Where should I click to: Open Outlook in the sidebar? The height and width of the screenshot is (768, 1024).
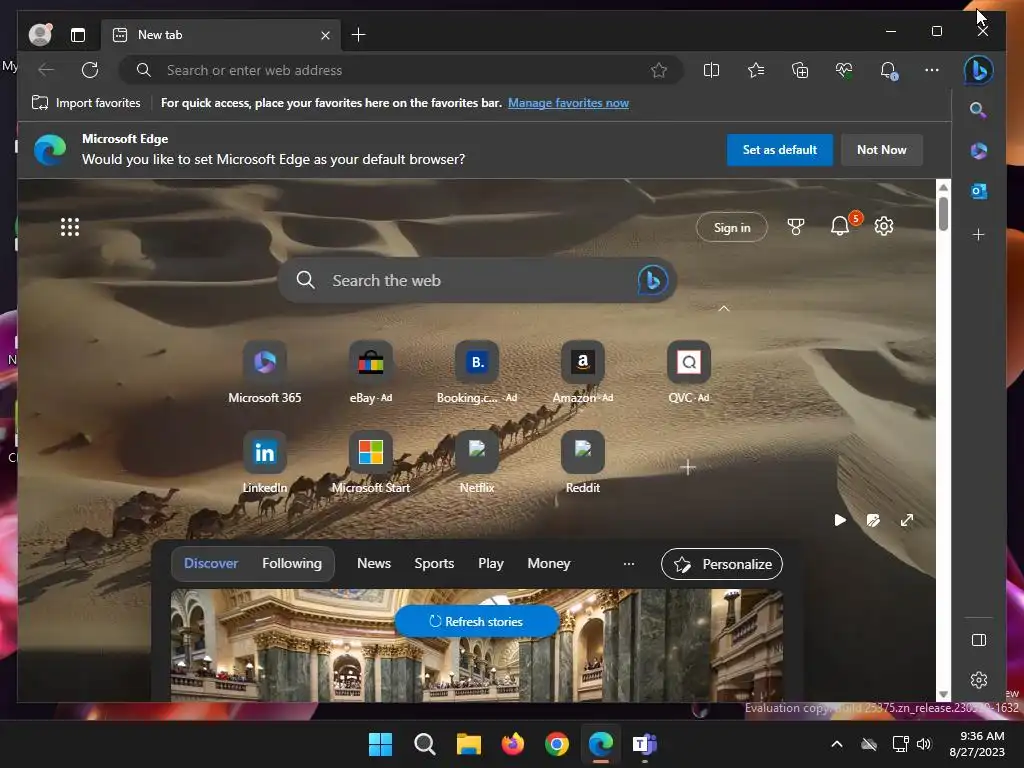(978, 191)
